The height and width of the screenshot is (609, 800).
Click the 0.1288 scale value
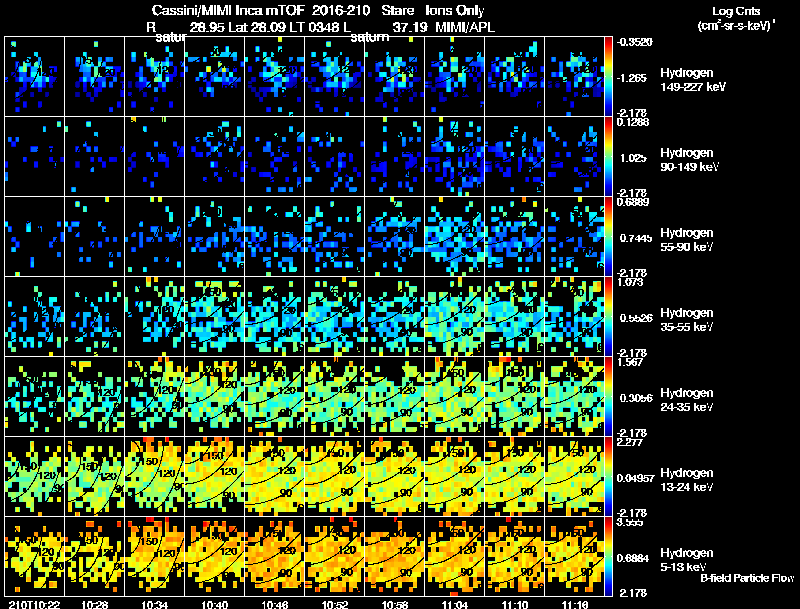tap(633, 122)
